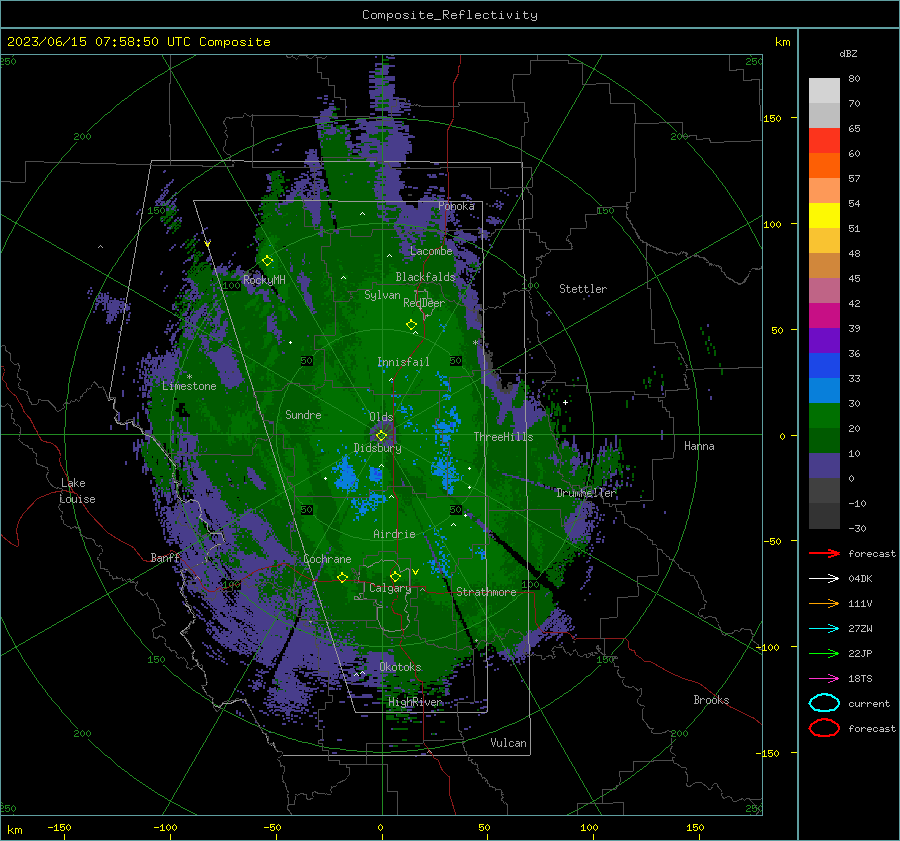Click the Sundre city label
Image resolution: width=900 pixels, height=841 pixels.
(303, 414)
